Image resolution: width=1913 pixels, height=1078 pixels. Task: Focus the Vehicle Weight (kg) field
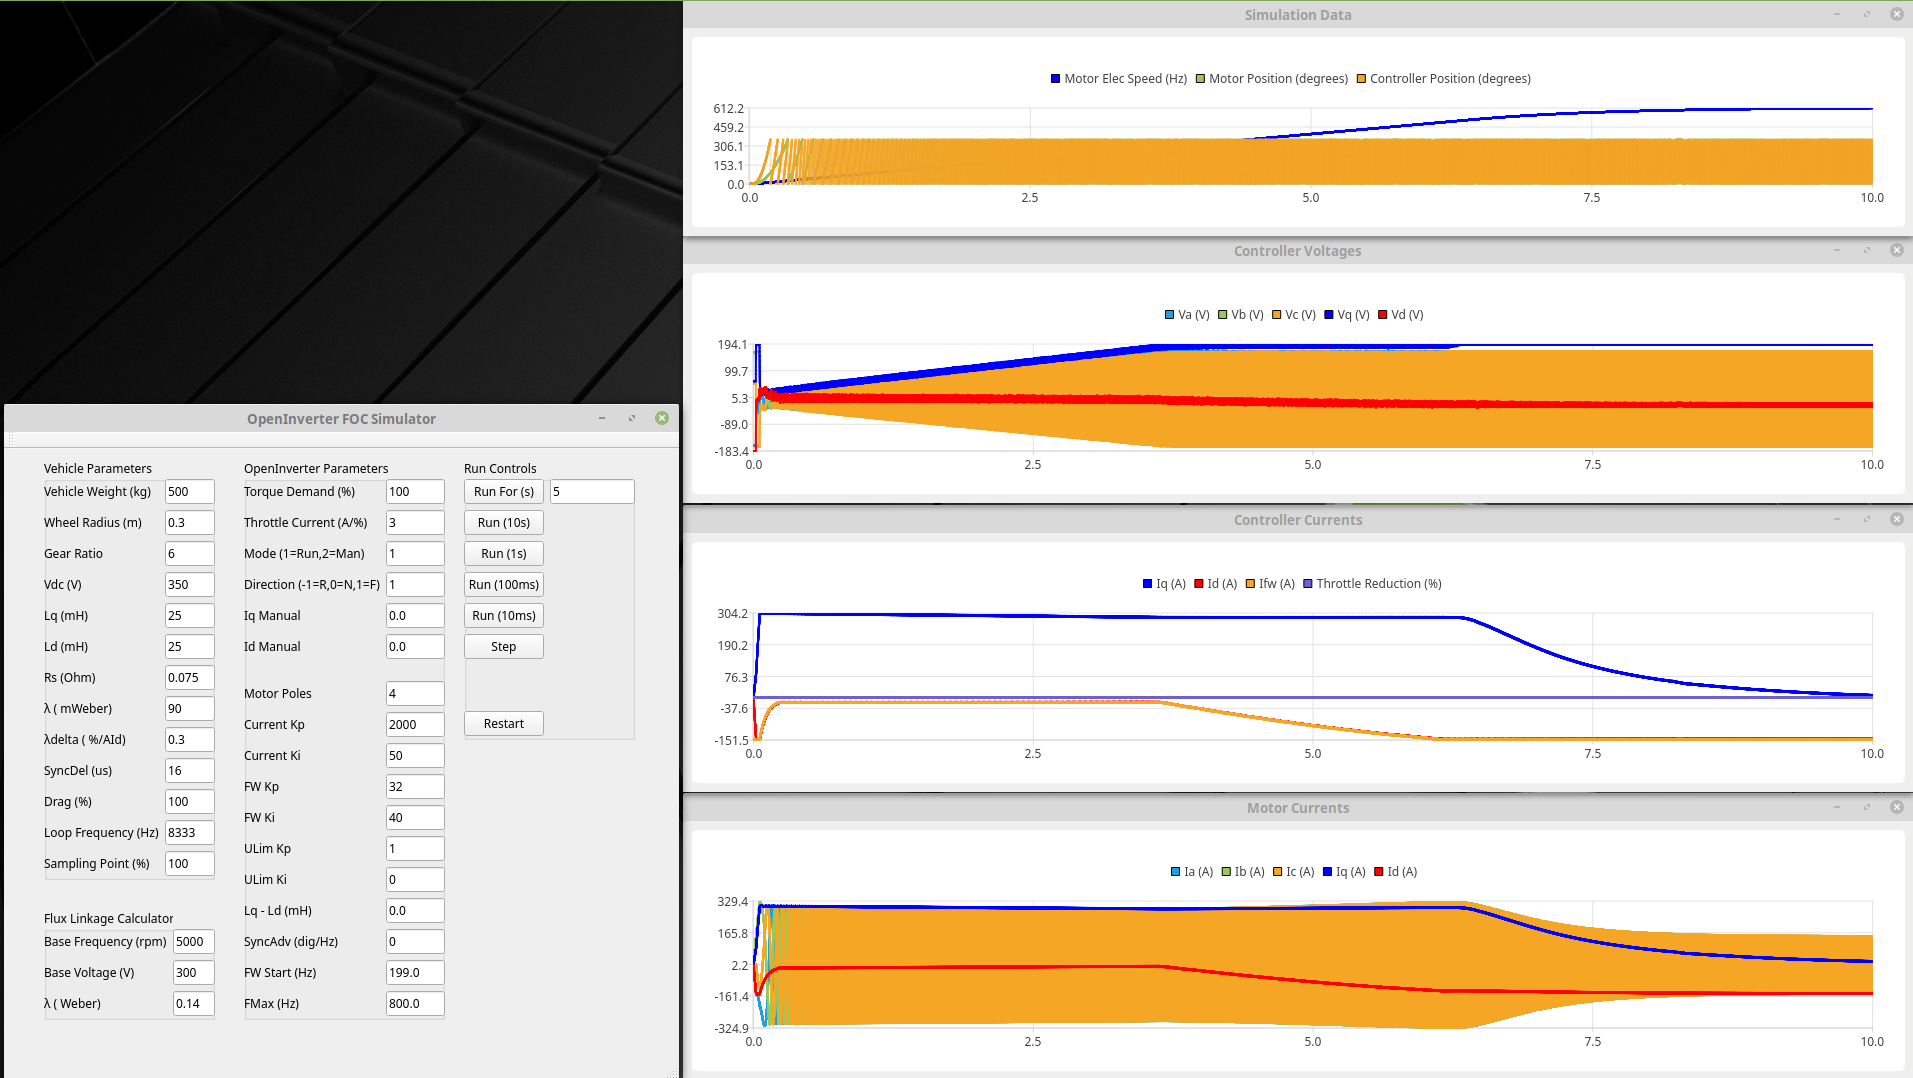189,492
